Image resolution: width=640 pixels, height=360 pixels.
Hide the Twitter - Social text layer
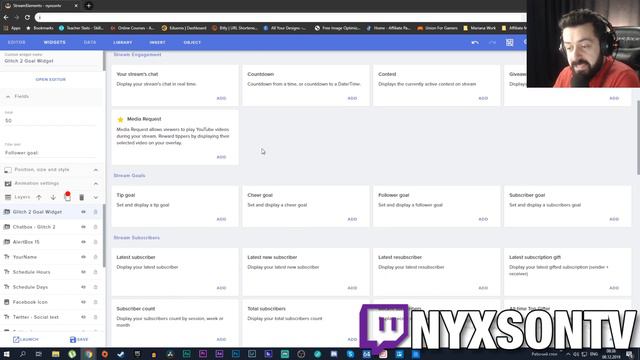pyautogui.click(x=83, y=317)
